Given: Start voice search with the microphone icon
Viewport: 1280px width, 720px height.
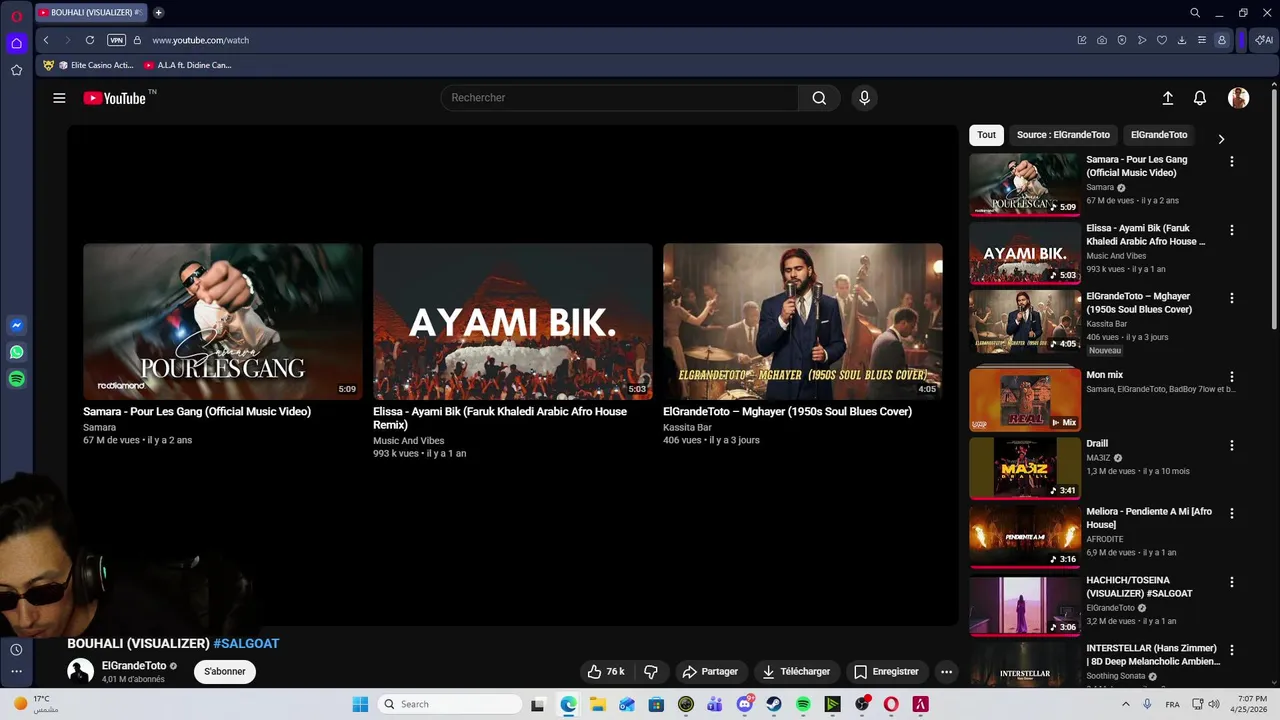Looking at the screenshot, I should click(865, 98).
